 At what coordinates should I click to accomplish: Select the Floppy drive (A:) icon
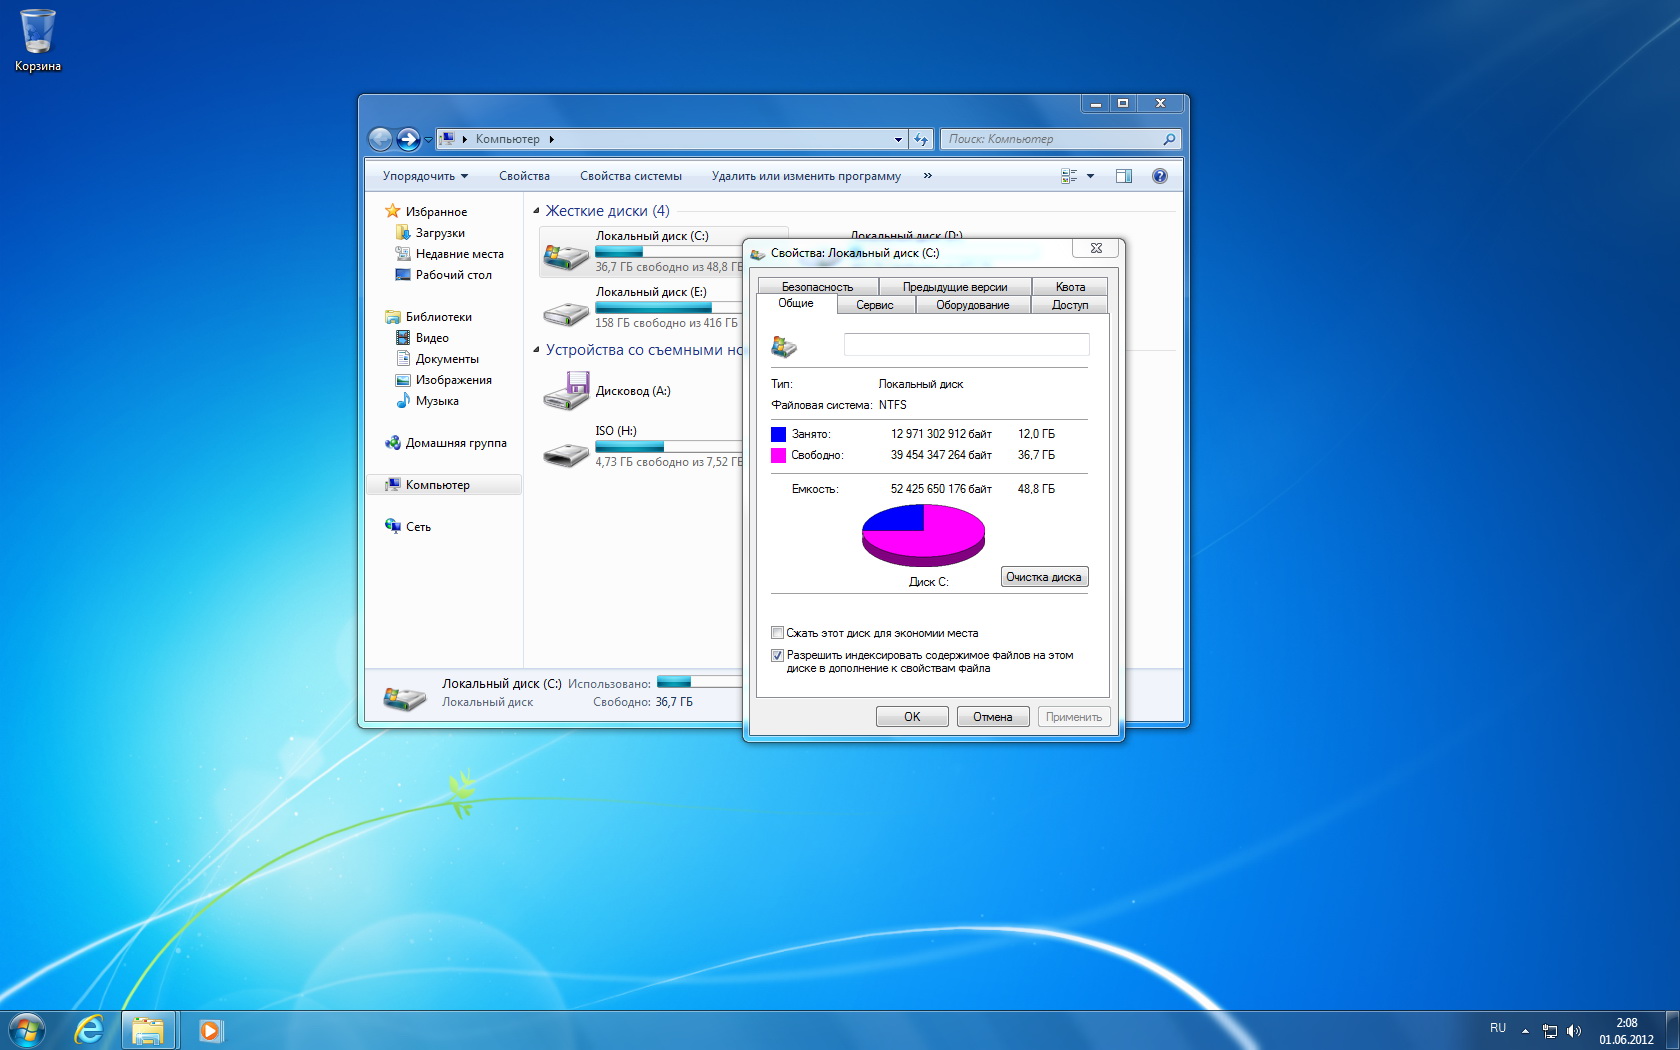(566, 391)
